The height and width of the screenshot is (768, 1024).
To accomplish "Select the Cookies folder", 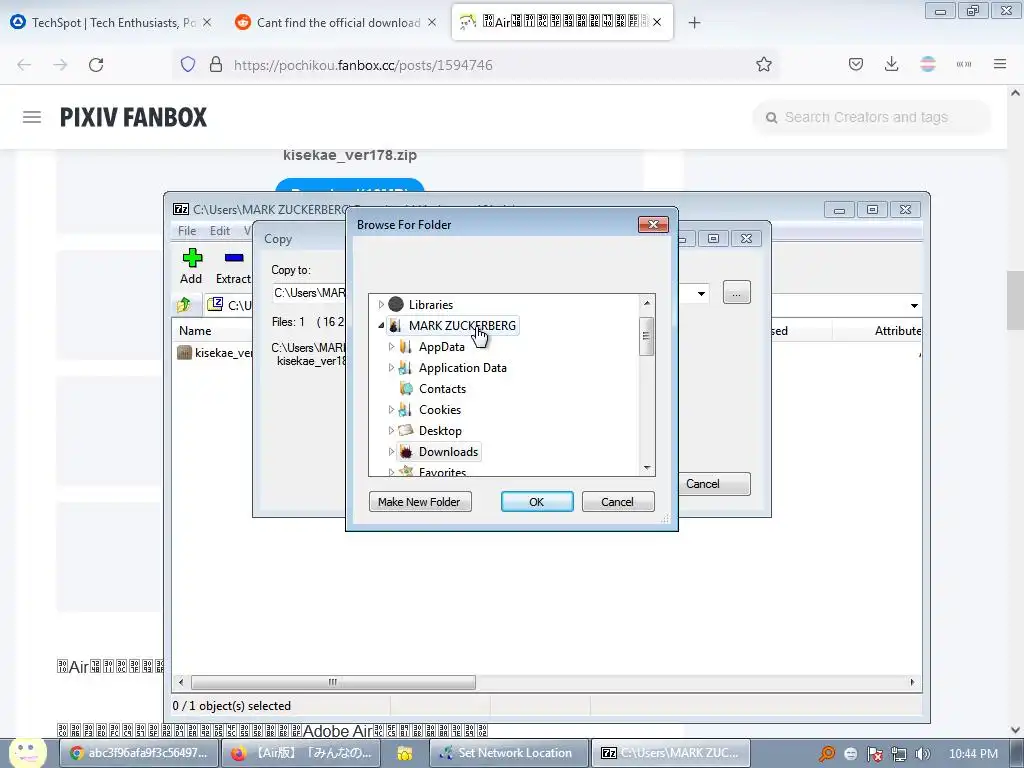I will tap(440, 409).
